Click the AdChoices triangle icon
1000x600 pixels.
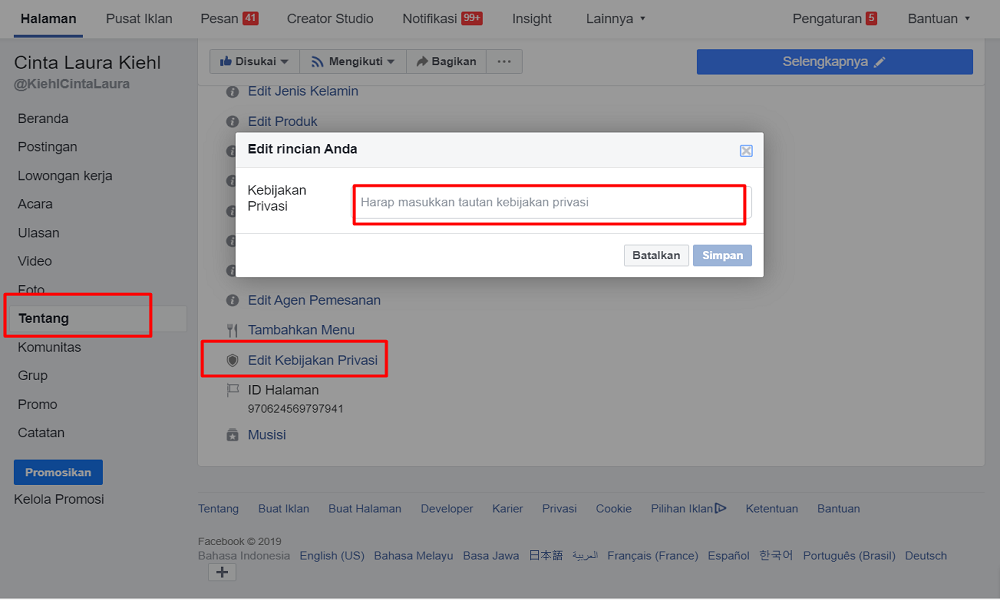click(721, 508)
